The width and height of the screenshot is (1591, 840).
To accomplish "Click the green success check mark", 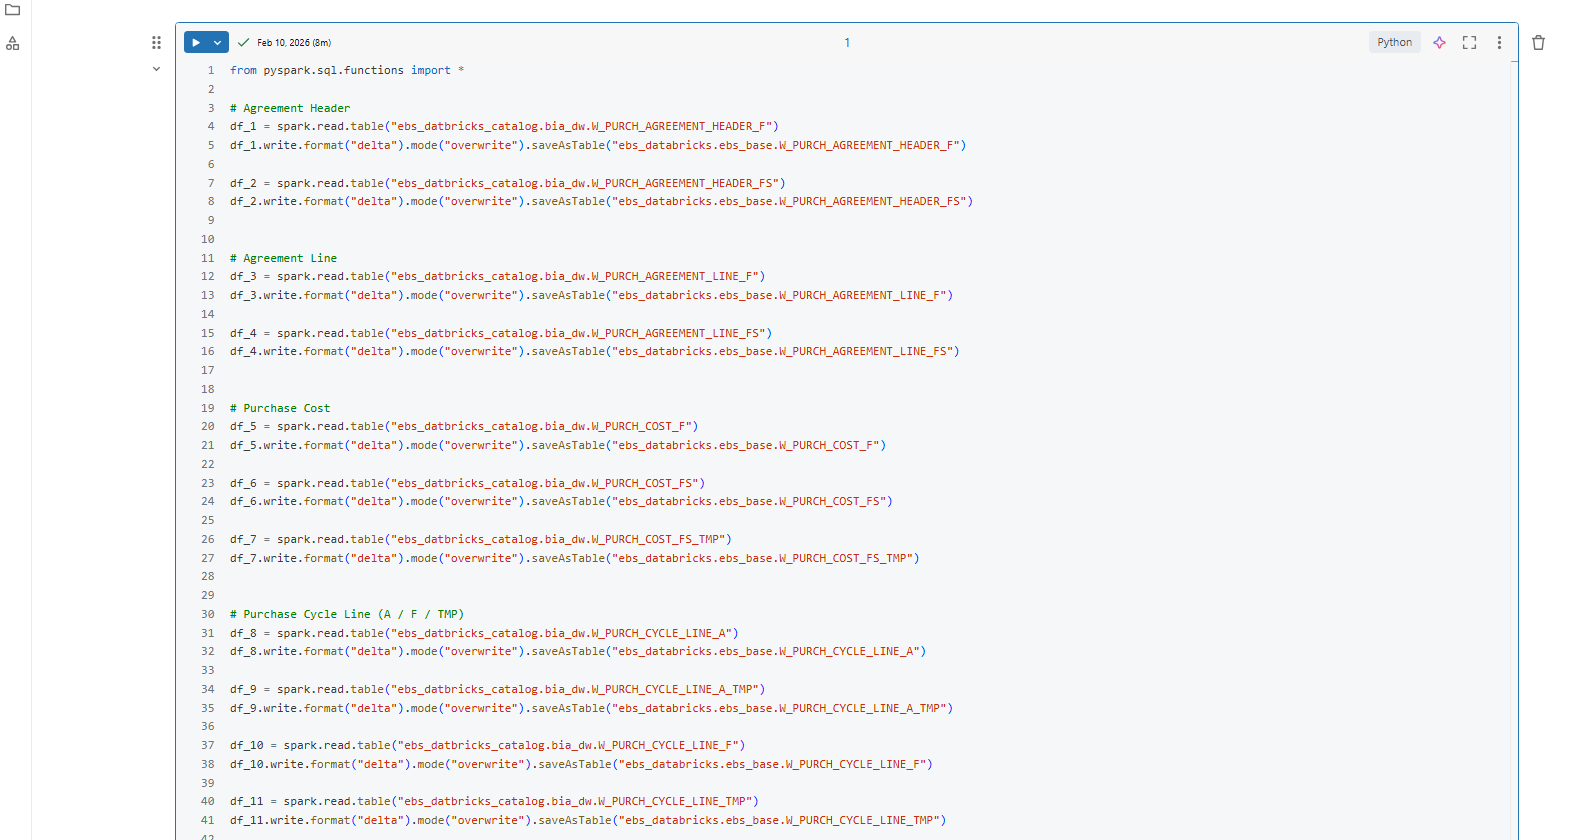I will click(x=243, y=43).
